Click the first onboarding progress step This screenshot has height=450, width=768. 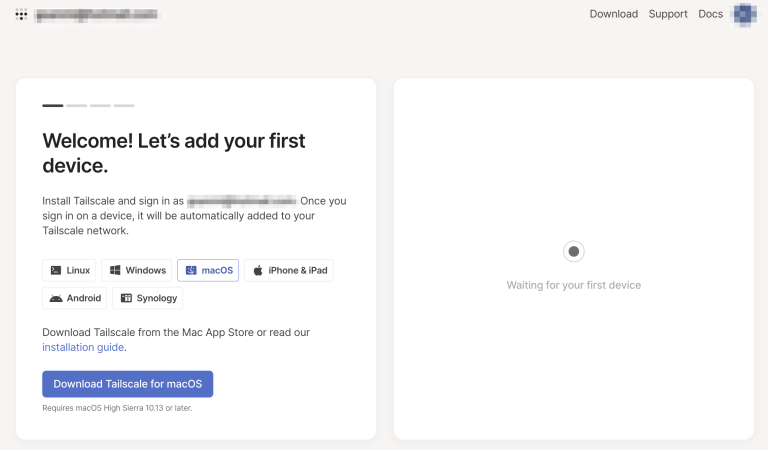pyautogui.click(x=52, y=105)
